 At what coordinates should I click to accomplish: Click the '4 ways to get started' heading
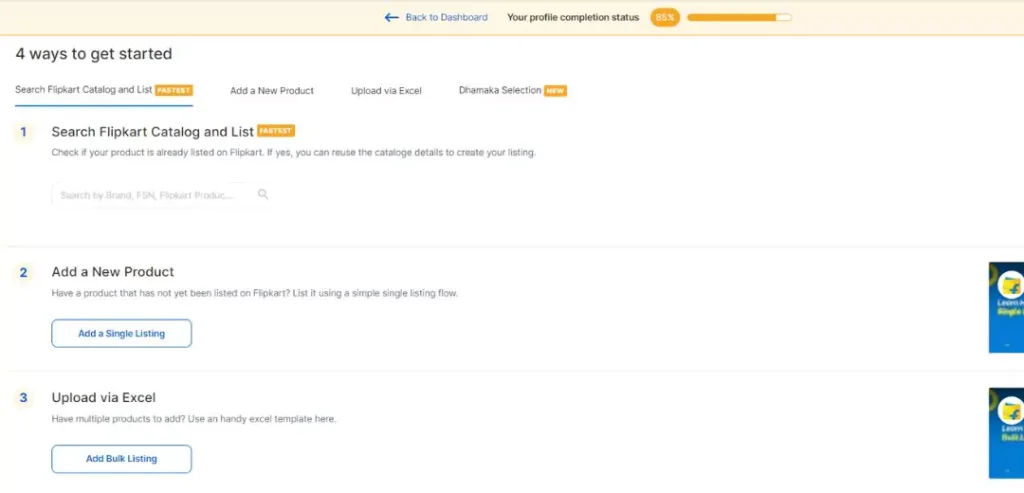coord(94,54)
